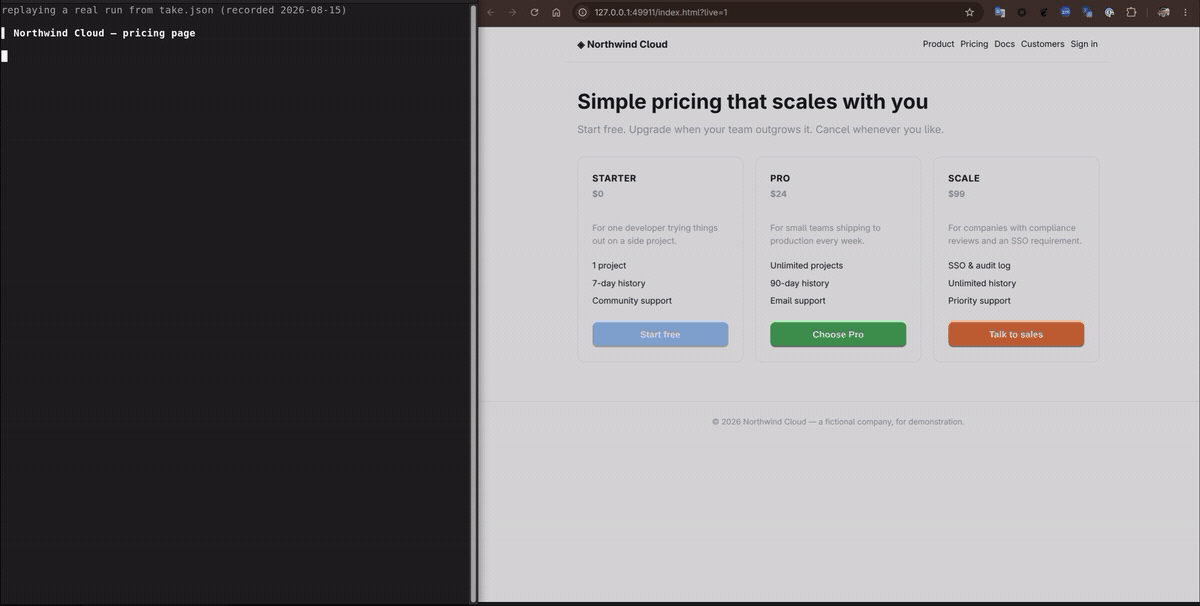This screenshot has height=606, width=1200.
Task: Open the translate extension icon
Action: click(999, 12)
